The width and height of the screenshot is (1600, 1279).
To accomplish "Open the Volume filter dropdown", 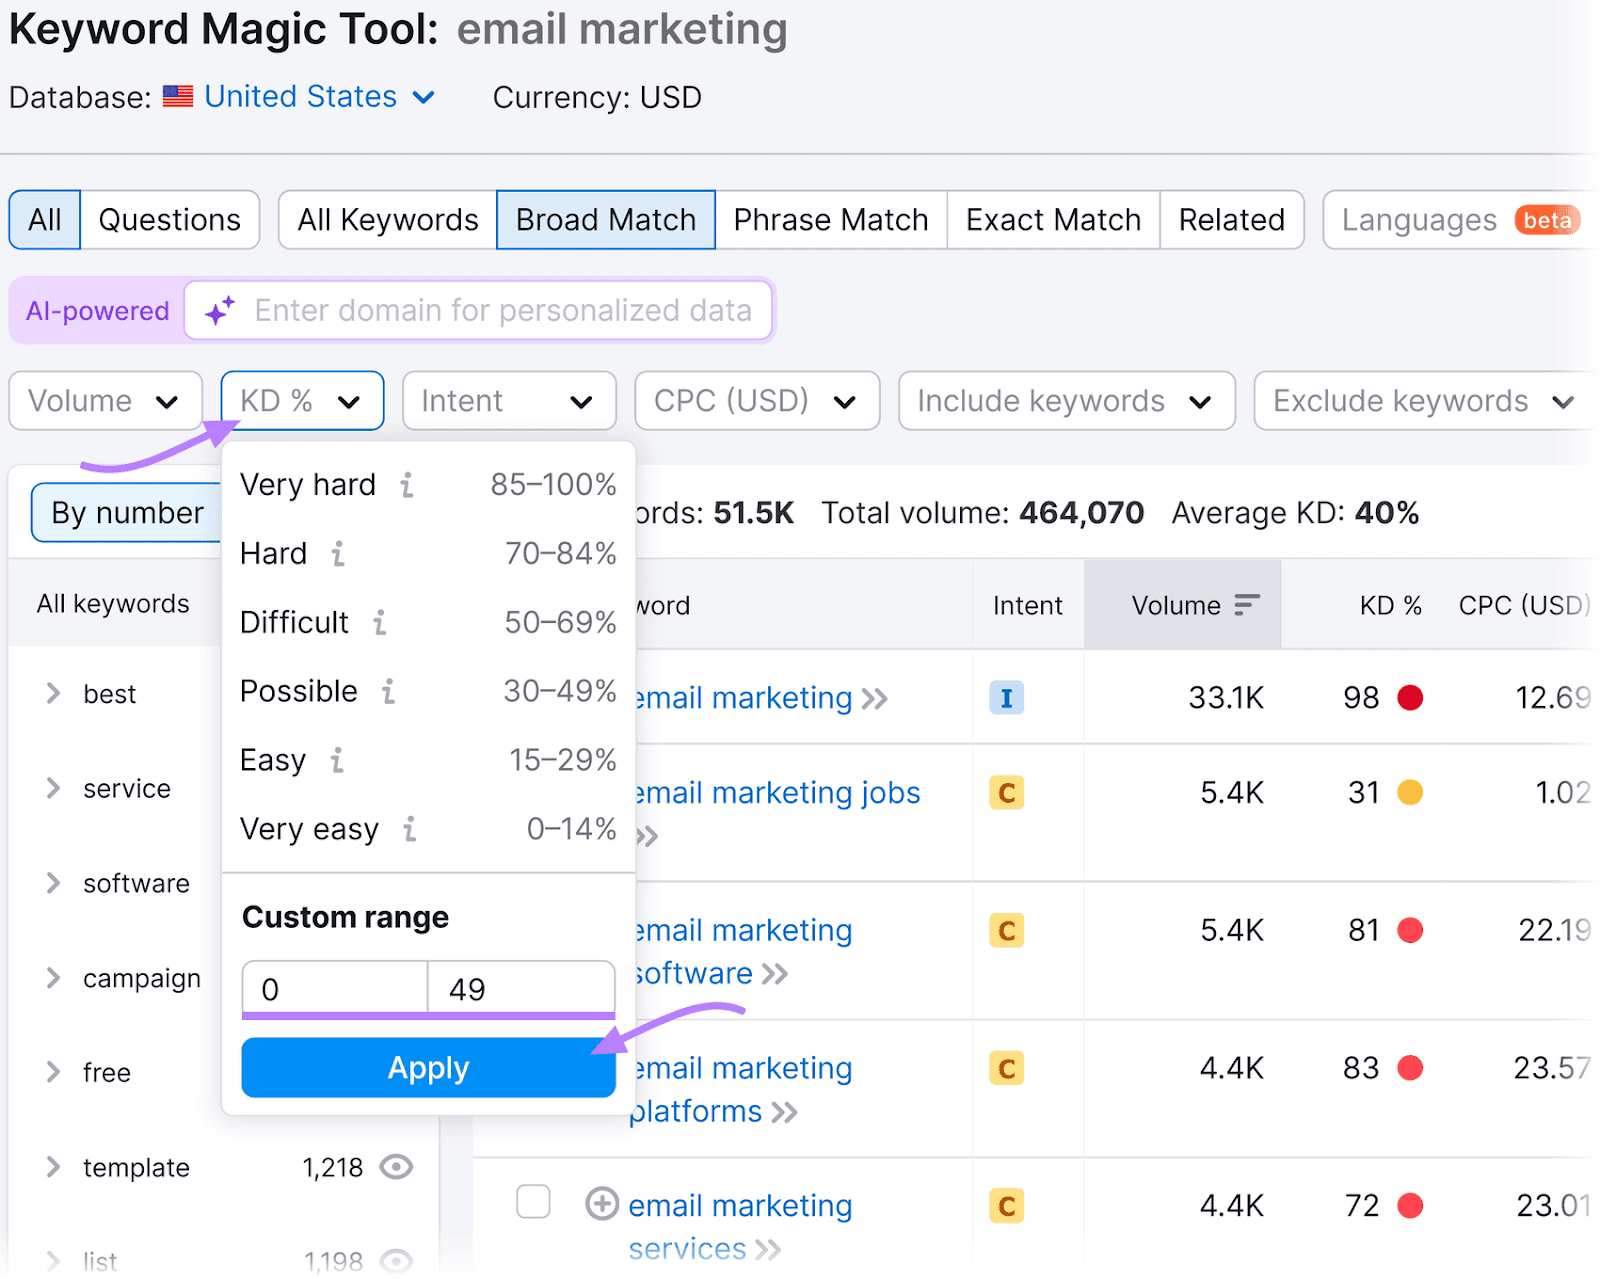I will click(105, 401).
